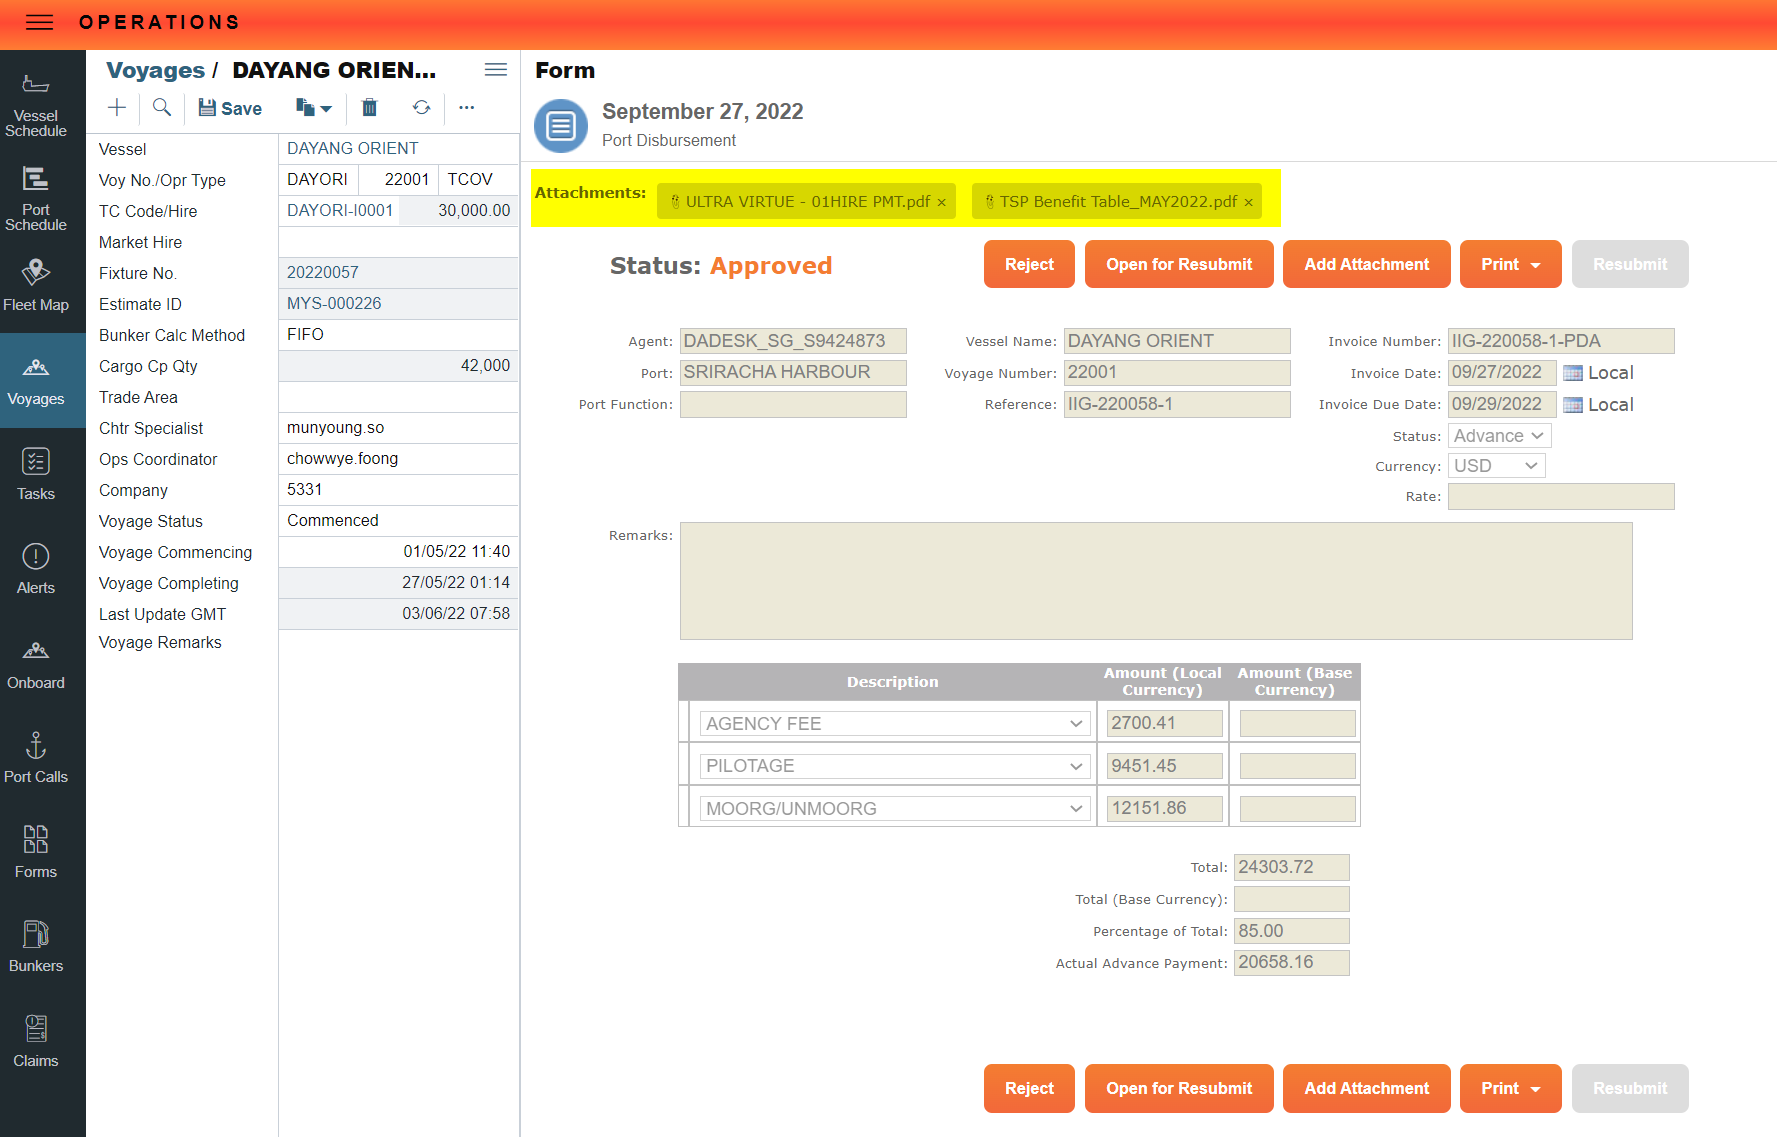Open the Port Schedule section
This screenshot has width=1777, height=1137.
pos(36,197)
